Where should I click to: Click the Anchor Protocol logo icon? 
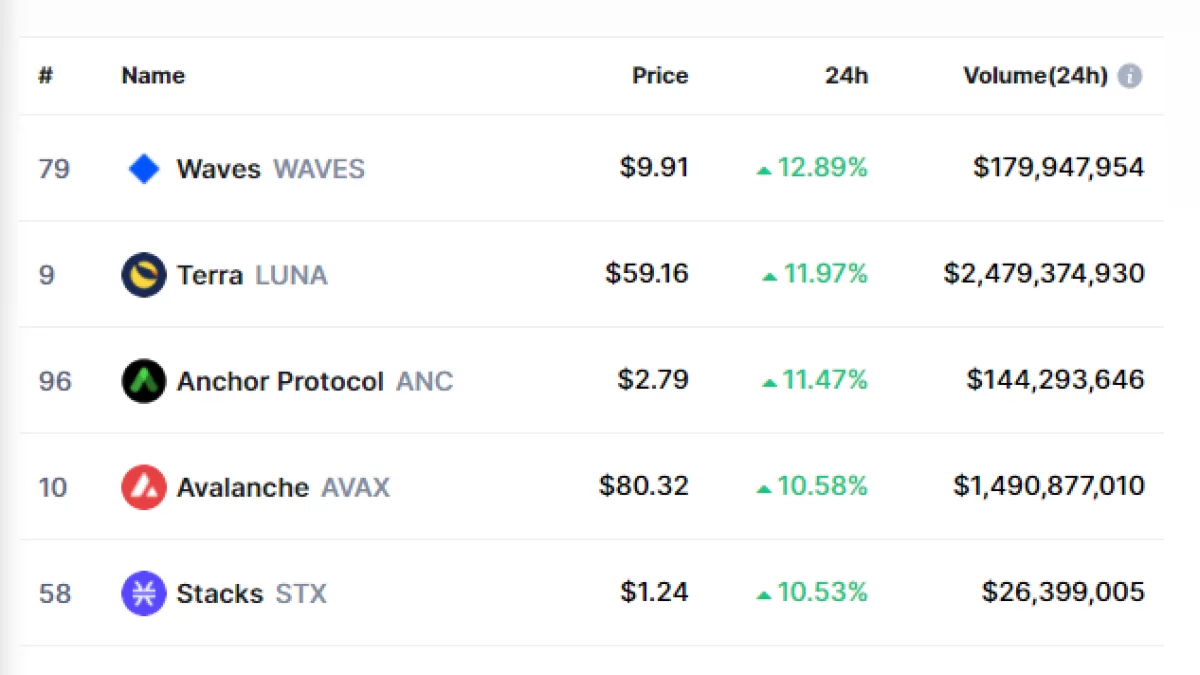click(x=144, y=381)
